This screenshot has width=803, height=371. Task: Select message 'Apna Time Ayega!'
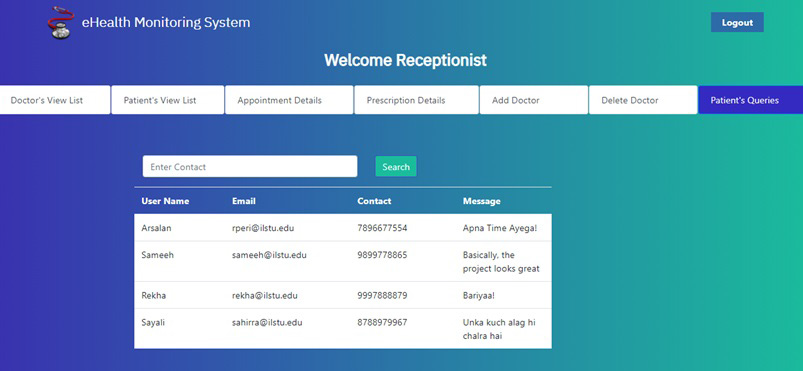click(500, 228)
